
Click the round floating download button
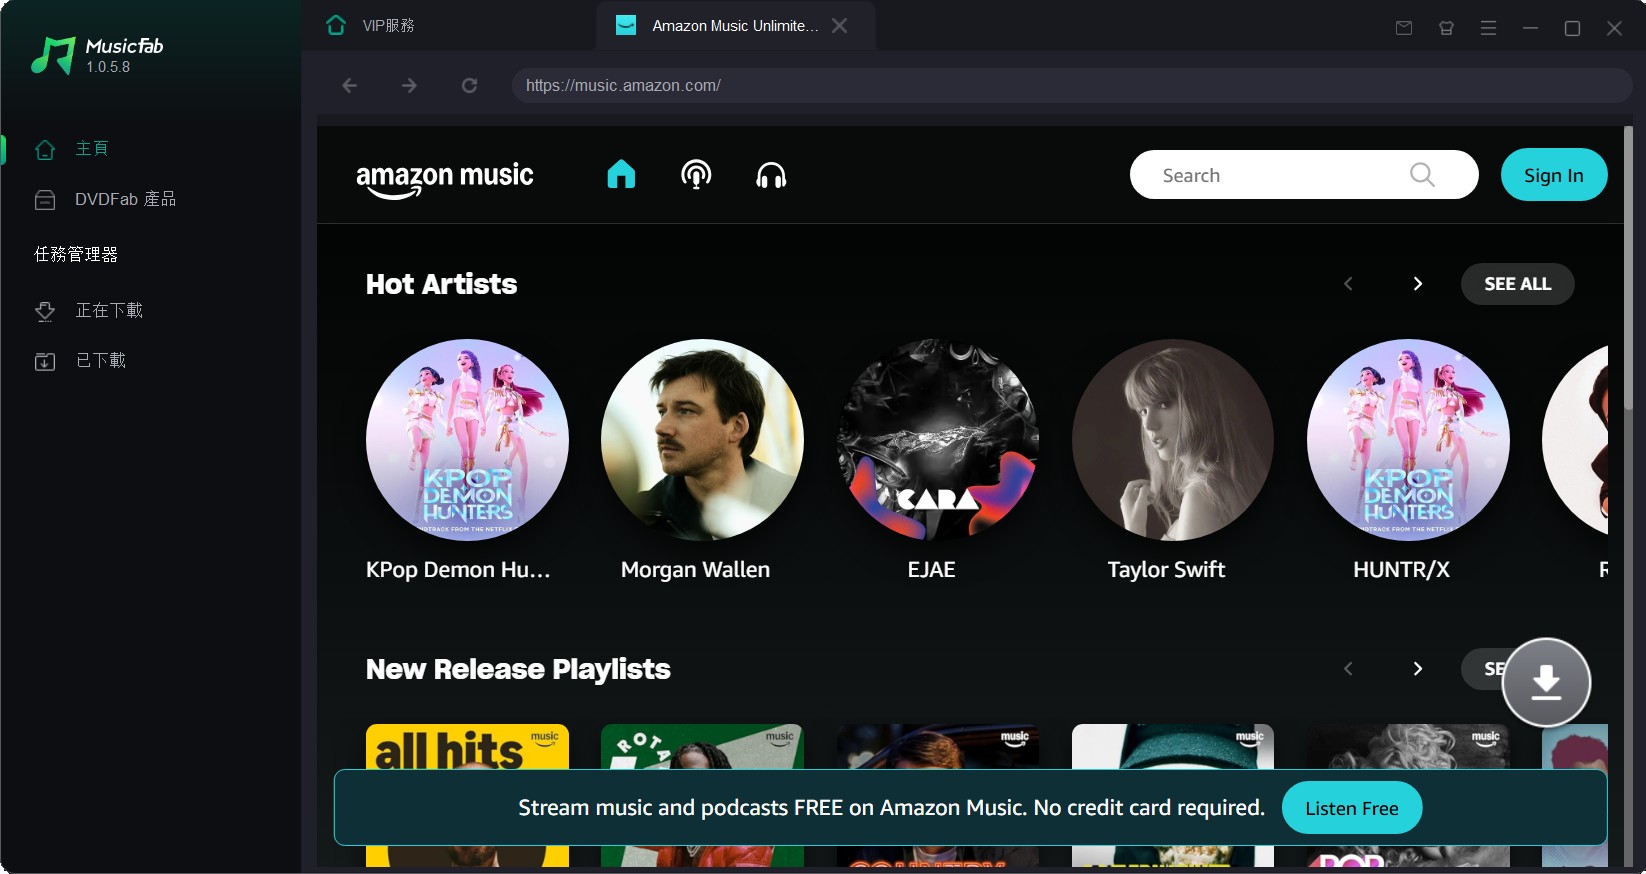1546,682
